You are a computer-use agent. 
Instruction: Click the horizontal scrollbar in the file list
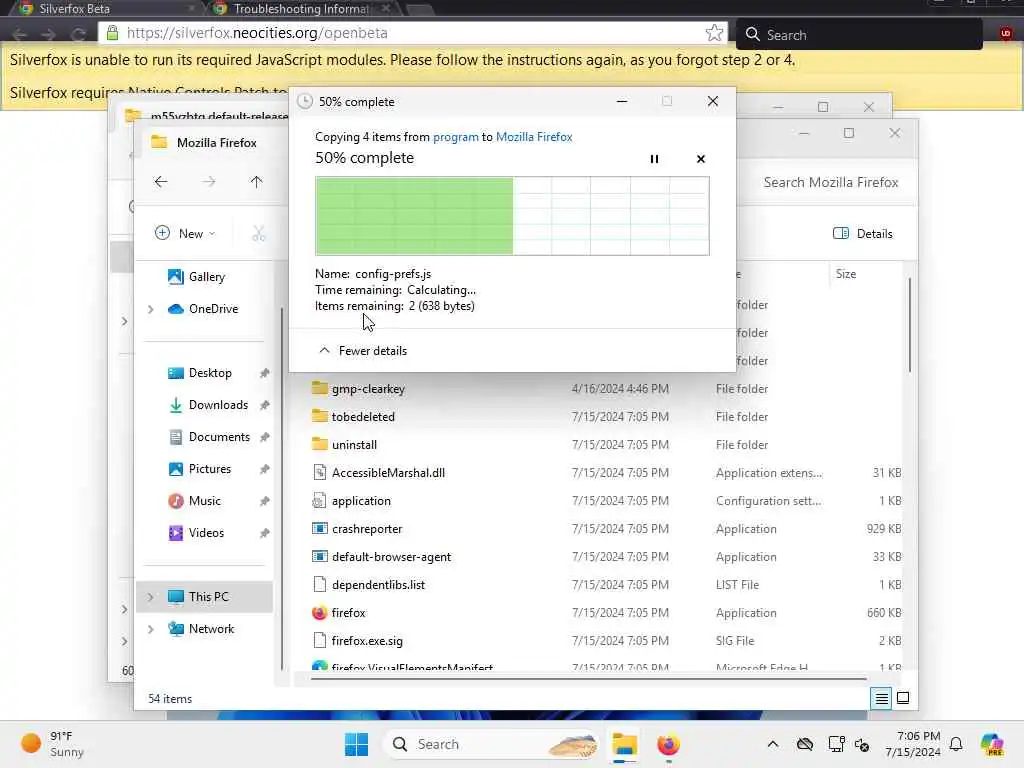pos(588,679)
